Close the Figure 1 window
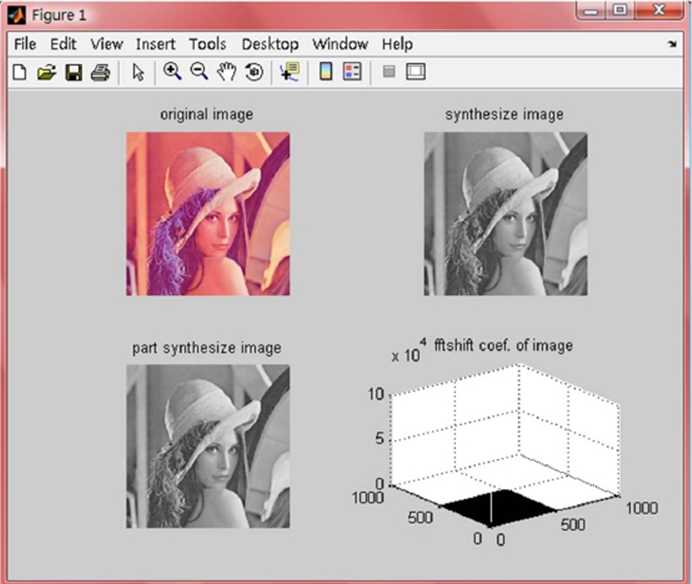Viewport: 692px width, 584px height. 659,11
